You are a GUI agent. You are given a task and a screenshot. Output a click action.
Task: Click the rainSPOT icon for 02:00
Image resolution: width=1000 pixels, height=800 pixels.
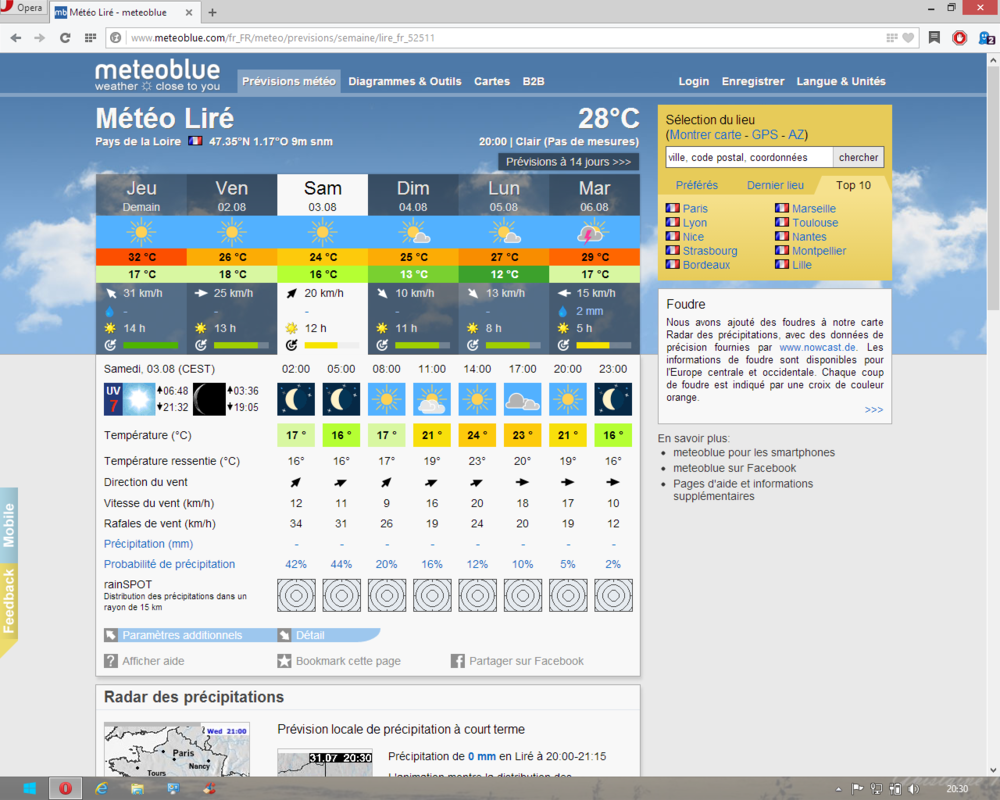[296, 595]
